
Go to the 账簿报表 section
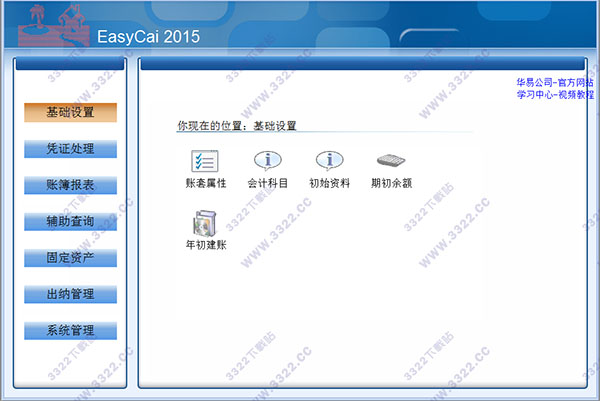(x=70, y=185)
